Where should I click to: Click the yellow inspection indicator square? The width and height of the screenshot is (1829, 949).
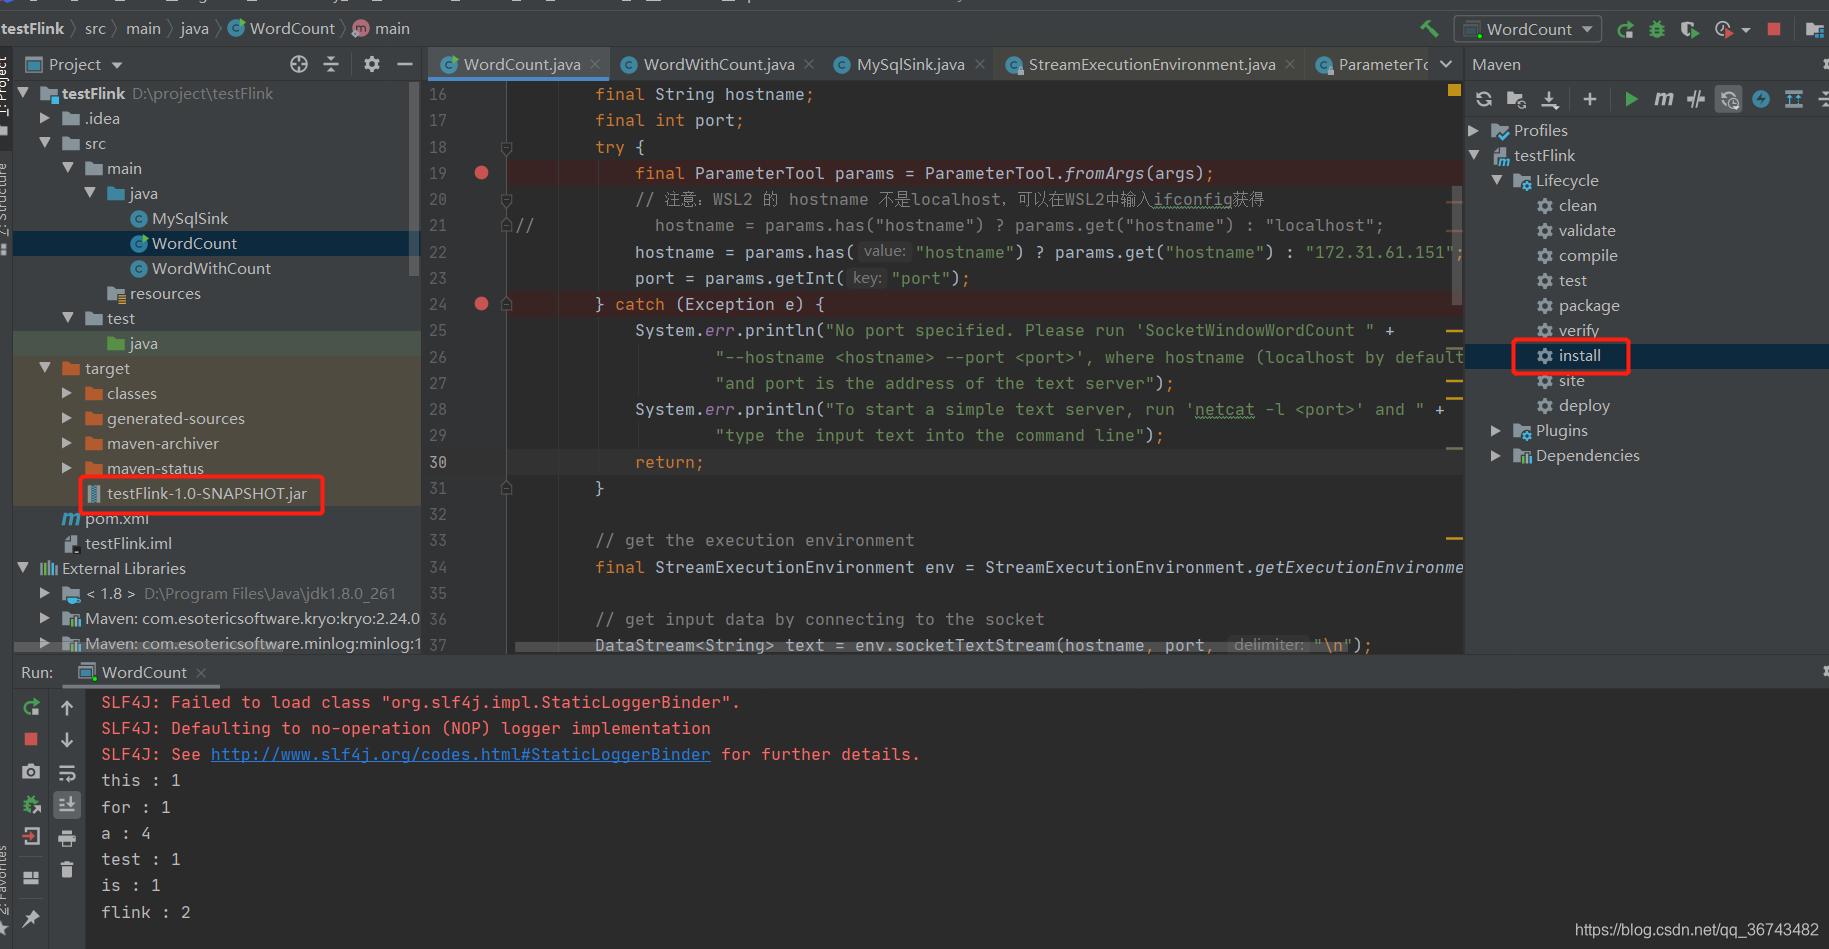pos(1454,90)
